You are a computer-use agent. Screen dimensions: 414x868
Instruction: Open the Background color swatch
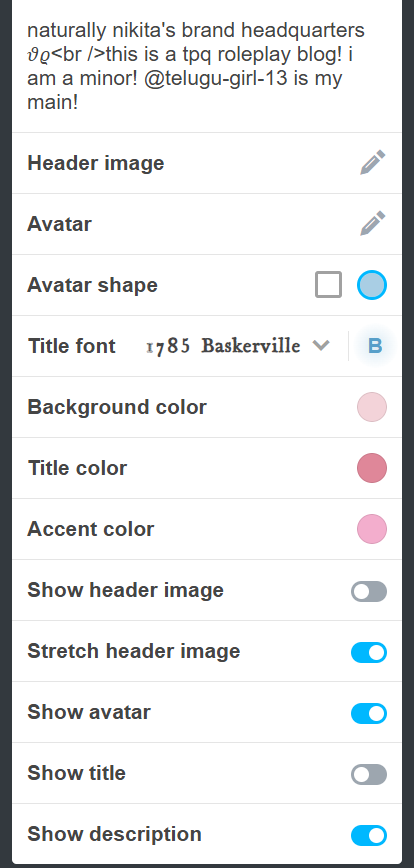pyautogui.click(x=371, y=407)
